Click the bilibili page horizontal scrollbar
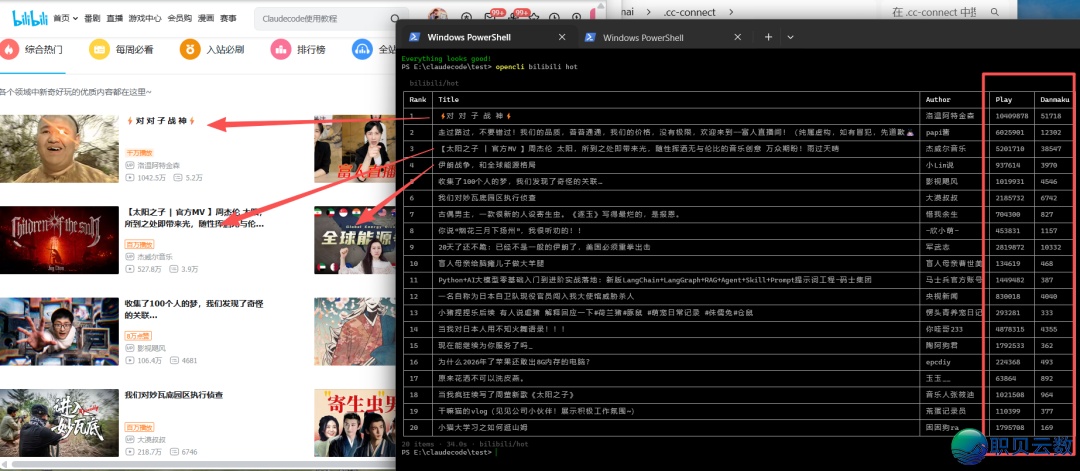The height and width of the screenshot is (471, 1080). click(202, 465)
